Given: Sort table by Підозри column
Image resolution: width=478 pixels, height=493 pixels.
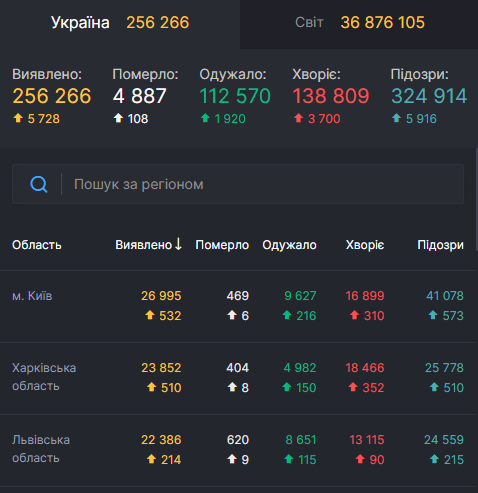Looking at the screenshot, I should pyautogui.click(x=440, y=245).
